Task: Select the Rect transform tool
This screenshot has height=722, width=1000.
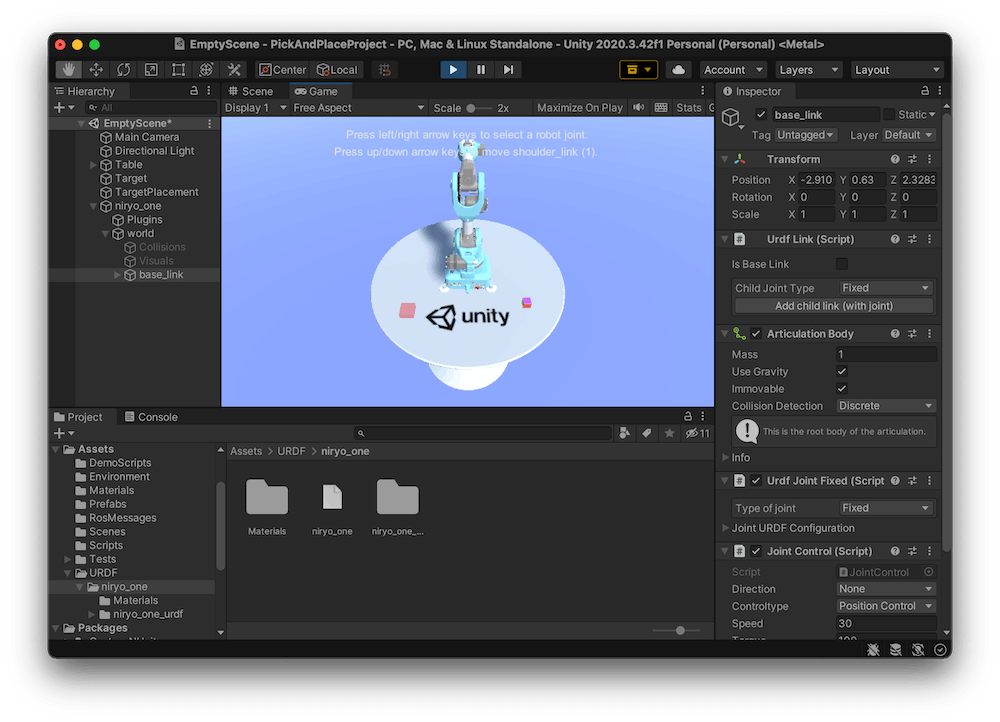Action: point(179,70)
